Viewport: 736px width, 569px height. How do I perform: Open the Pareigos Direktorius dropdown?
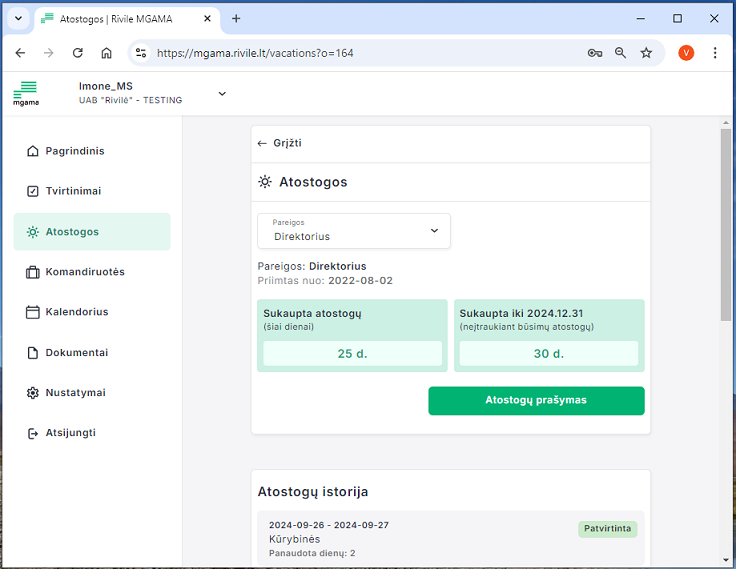[x=354, y=231]
